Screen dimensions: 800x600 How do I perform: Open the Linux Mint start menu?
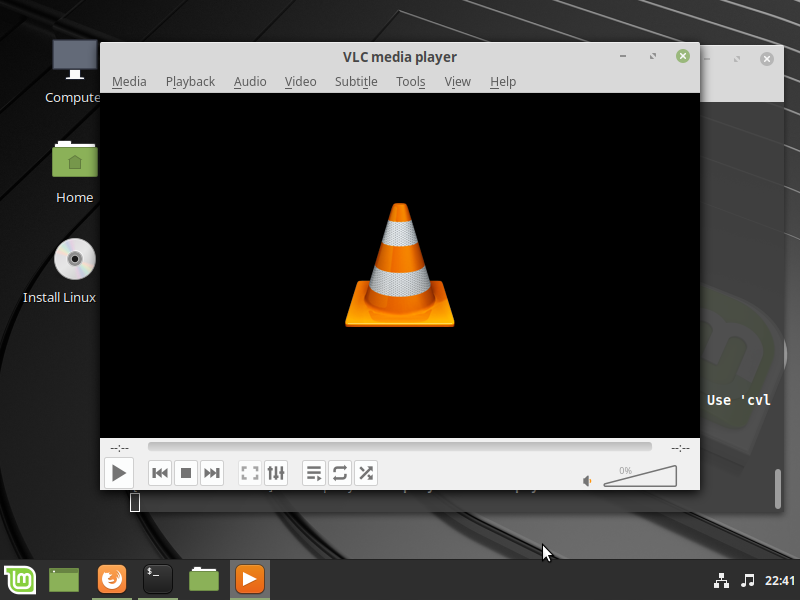pyautogui.click(x=20, y=580)
